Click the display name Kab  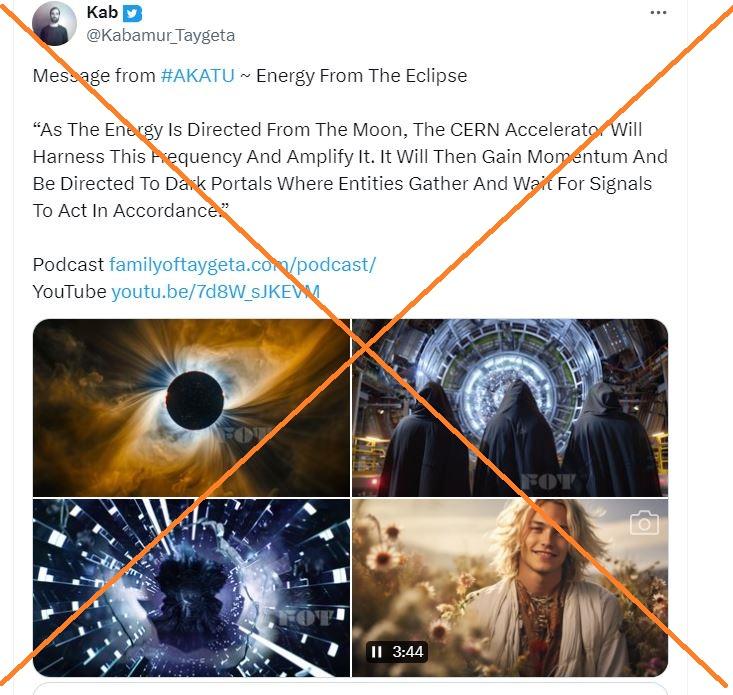[102, 13]
